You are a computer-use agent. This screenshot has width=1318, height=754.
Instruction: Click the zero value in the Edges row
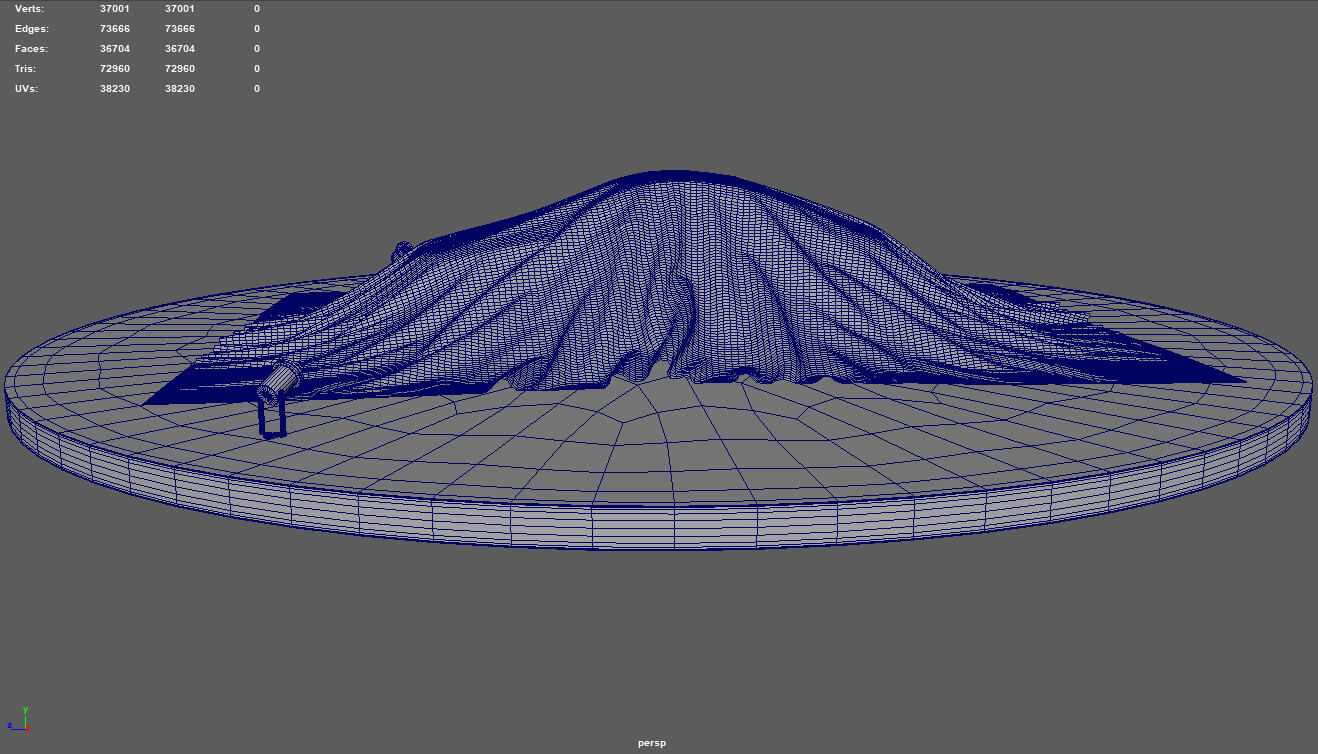(x=257, y=28)
